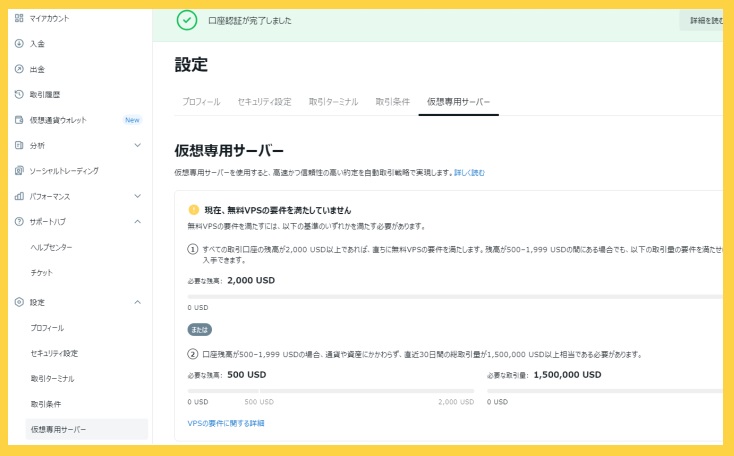Screen dimensions: 734x456
Task: Collapse the settings (設定) sidebar section chevron
Action: (138, 302)
